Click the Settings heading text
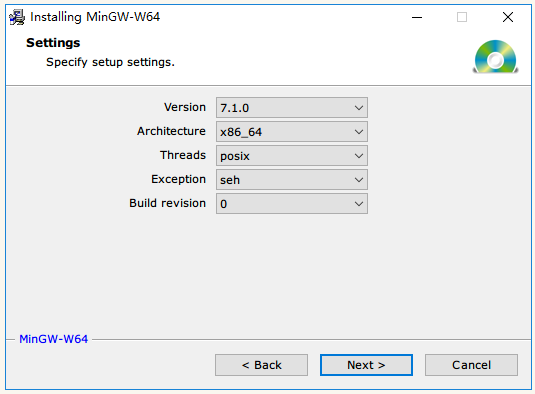This screenshot has height=394, width=535. pyautogui.click(x=53, y=43)
